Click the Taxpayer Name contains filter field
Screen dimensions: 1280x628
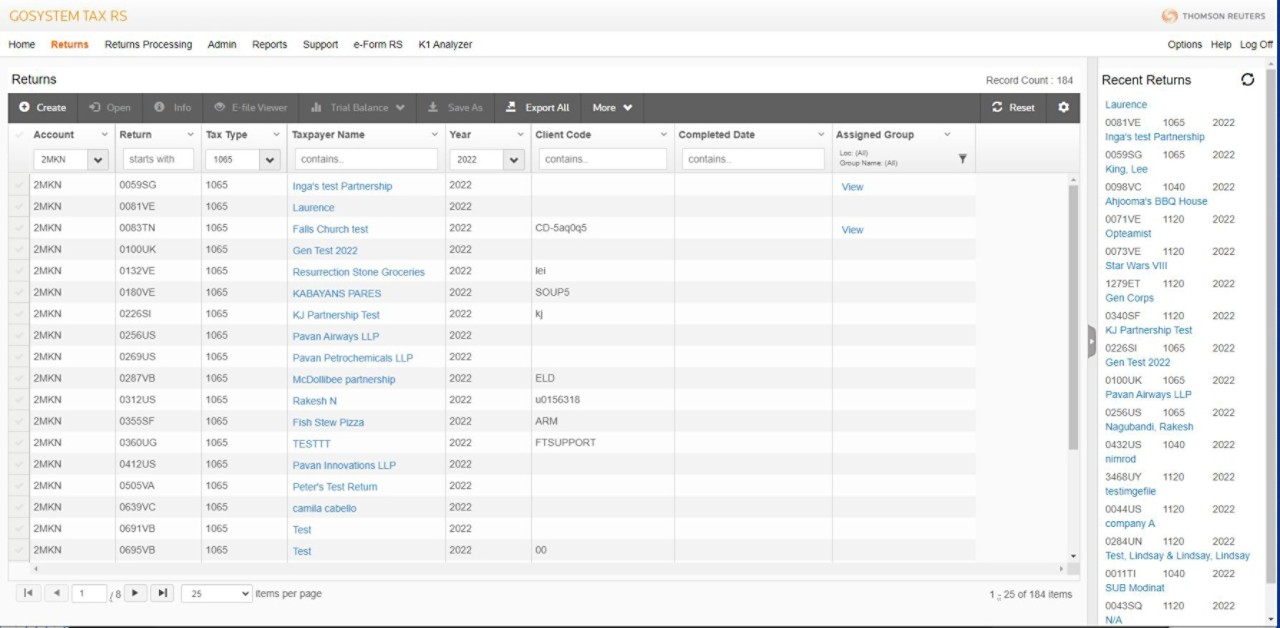click(366, 159)
